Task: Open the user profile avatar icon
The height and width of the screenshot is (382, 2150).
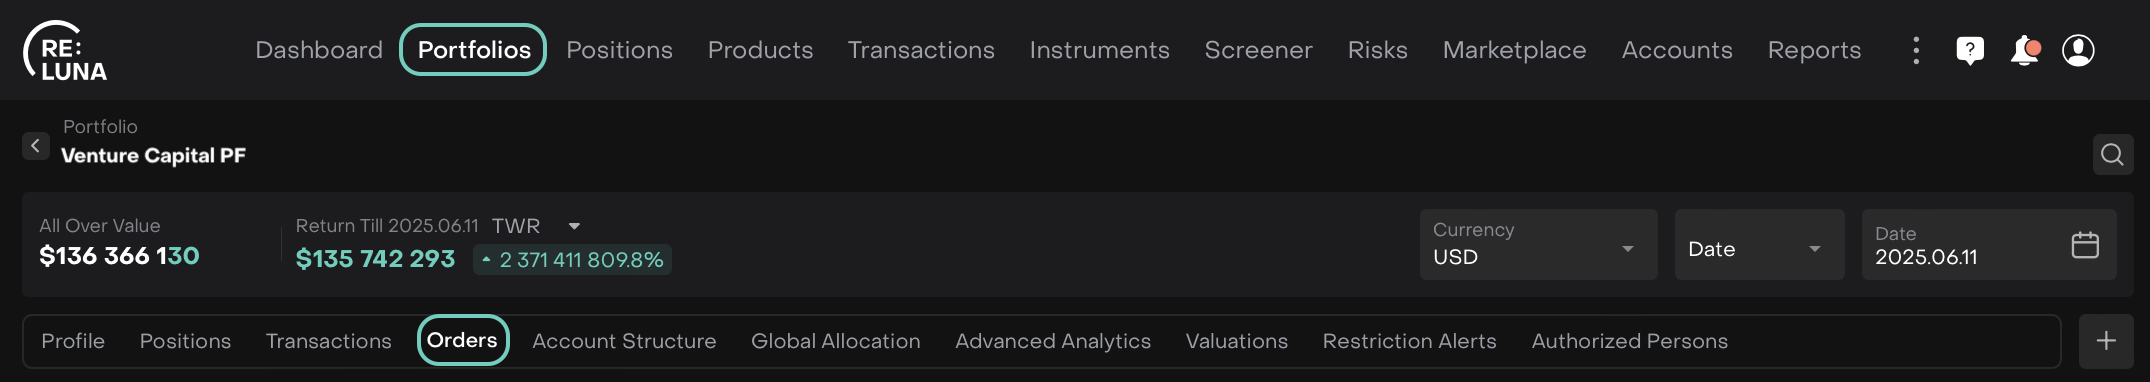Action: [2078, 50]
